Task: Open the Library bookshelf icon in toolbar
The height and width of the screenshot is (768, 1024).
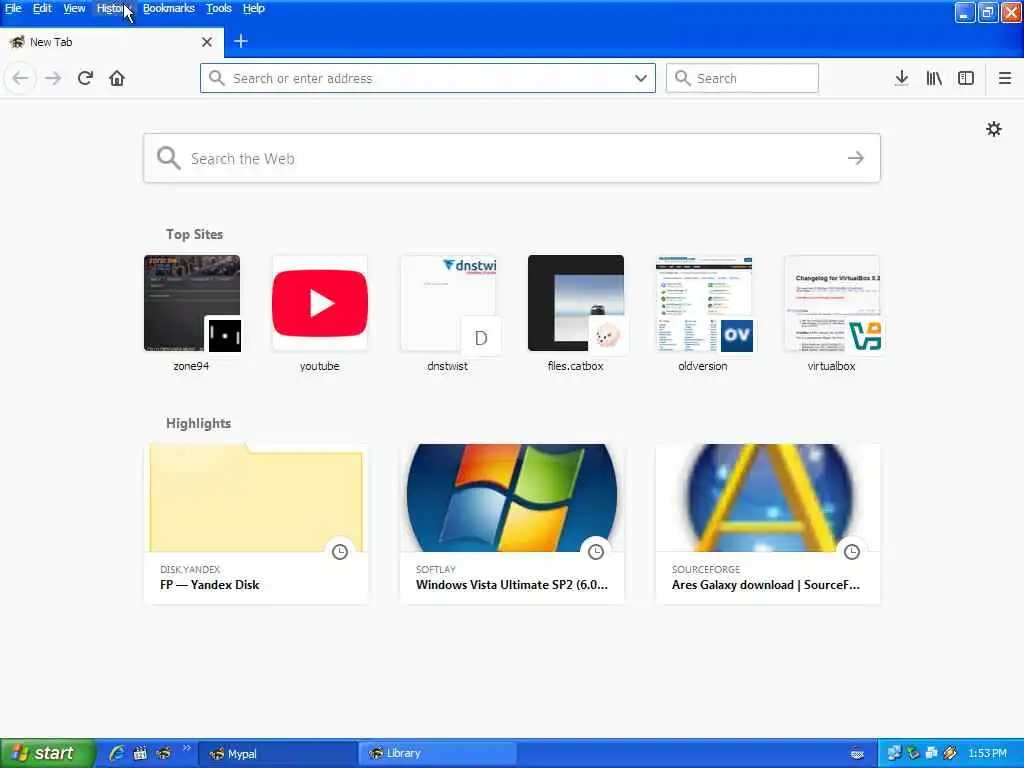Action: (934, 78)
